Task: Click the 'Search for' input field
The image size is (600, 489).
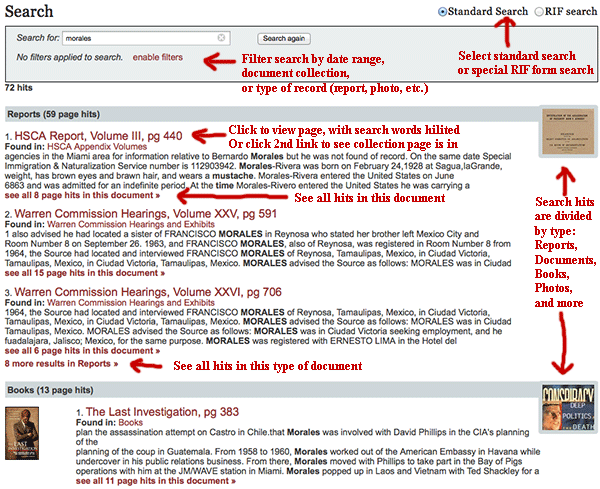Action: 146,38
